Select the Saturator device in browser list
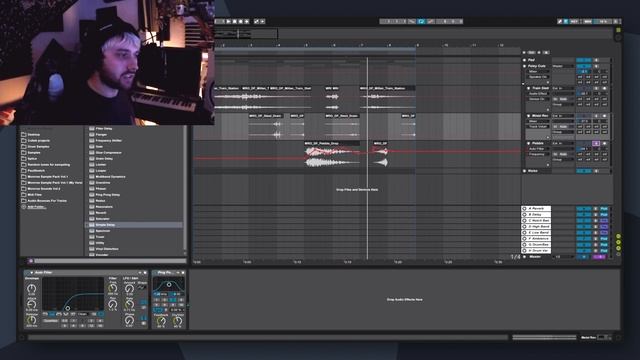 102,219
